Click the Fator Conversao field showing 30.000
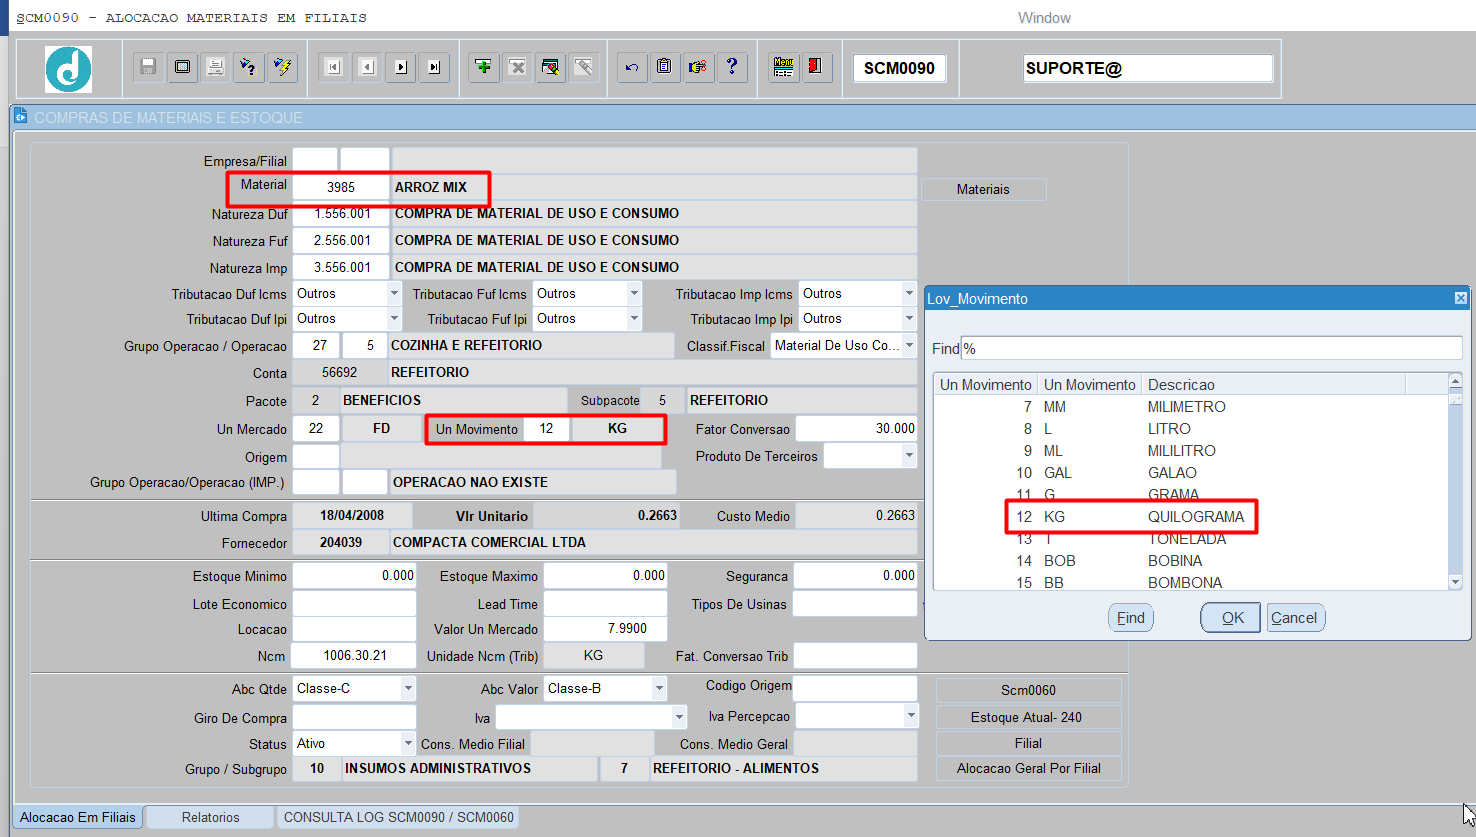The image size is (1476, 837). pos(857,428)
